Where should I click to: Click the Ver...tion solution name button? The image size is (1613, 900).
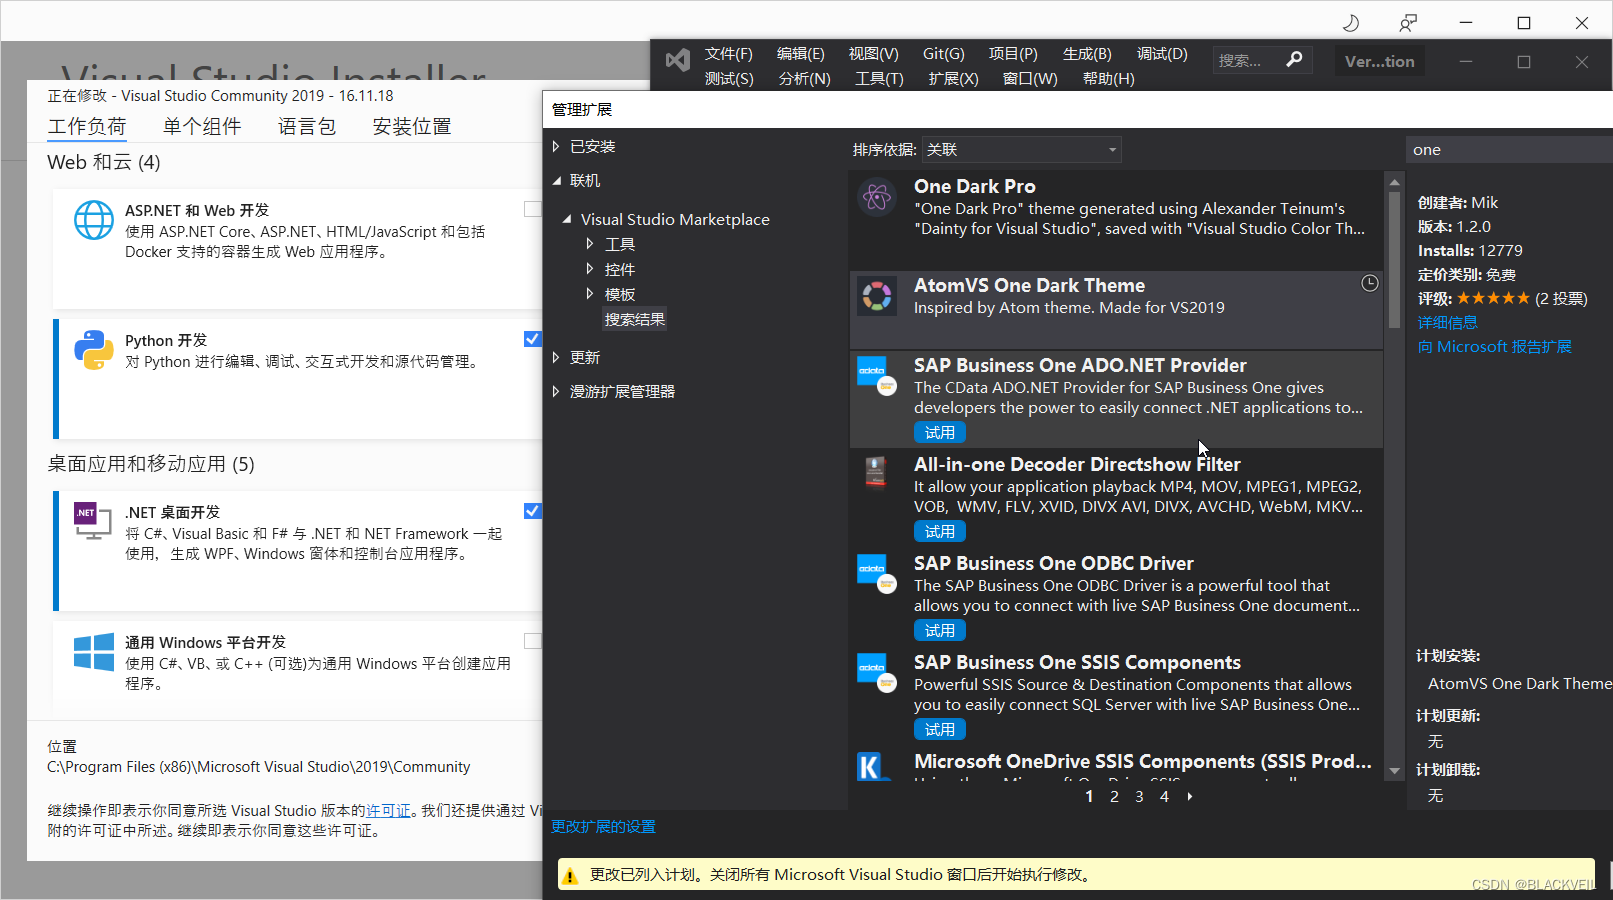click(x=1379, y=62)
